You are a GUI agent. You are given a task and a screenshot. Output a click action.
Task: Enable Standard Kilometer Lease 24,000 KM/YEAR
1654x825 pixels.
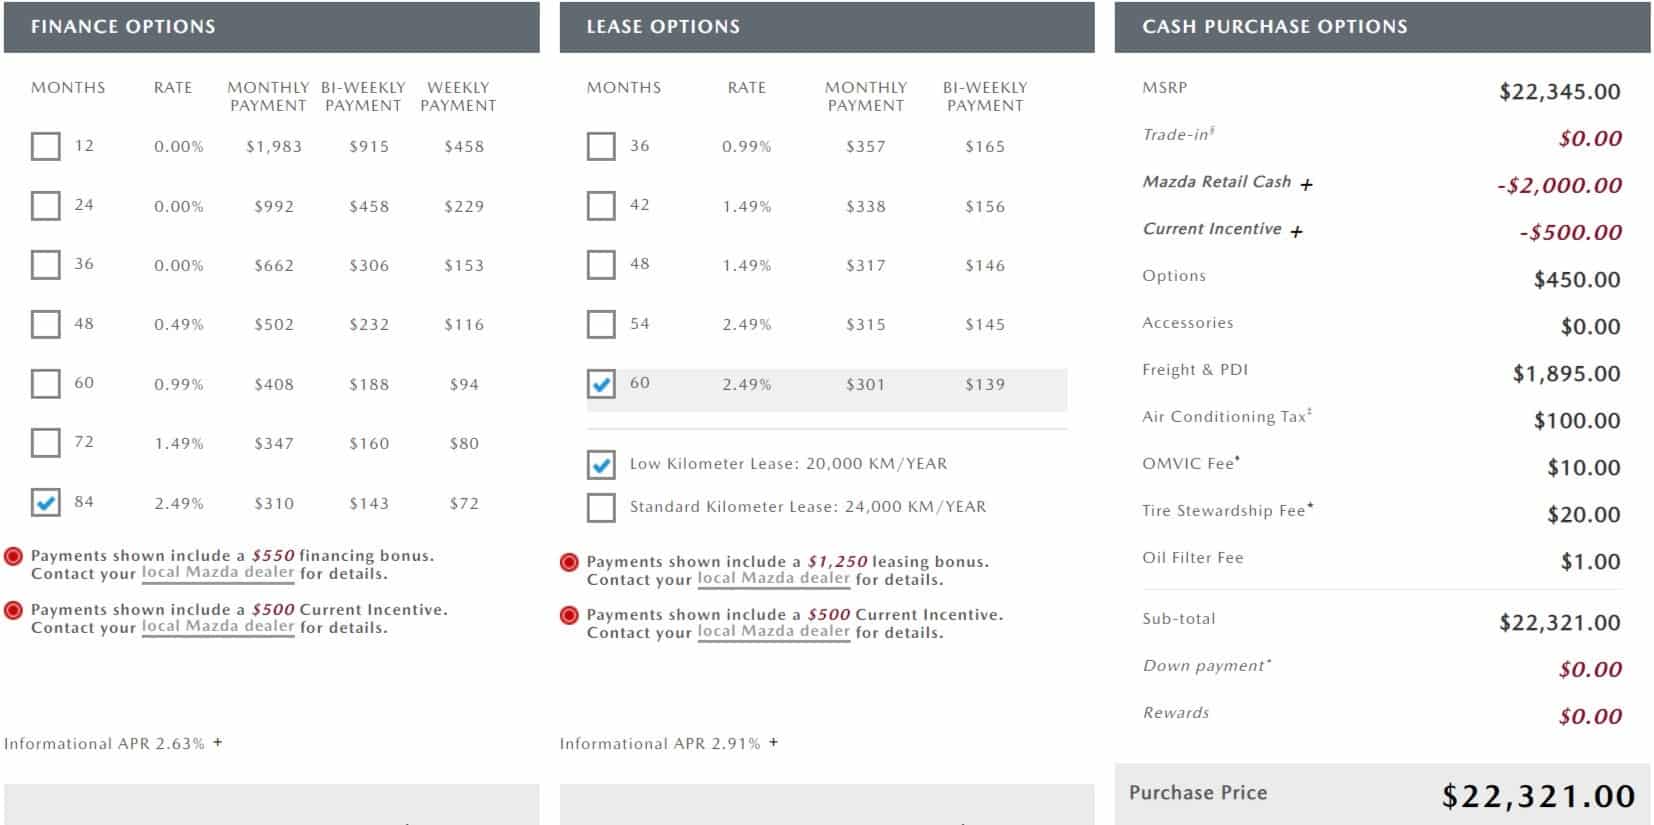point(601,507)
